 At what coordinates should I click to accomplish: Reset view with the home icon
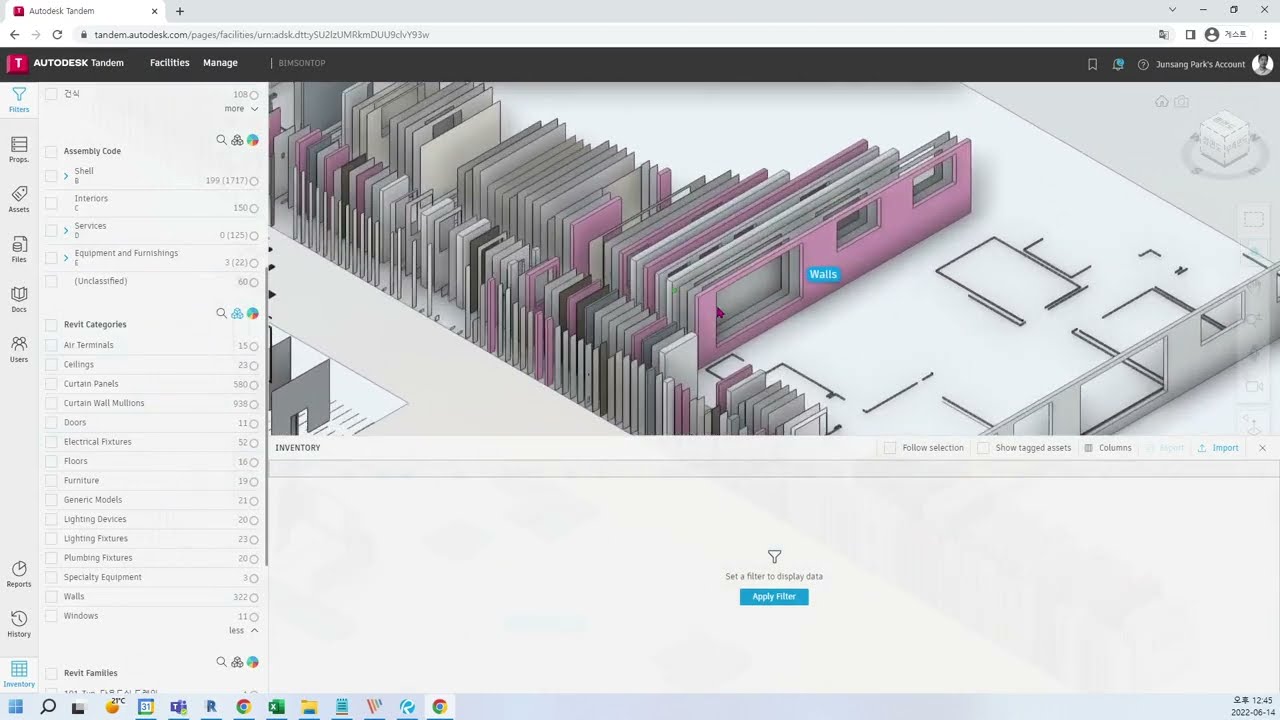point(1161,102)
